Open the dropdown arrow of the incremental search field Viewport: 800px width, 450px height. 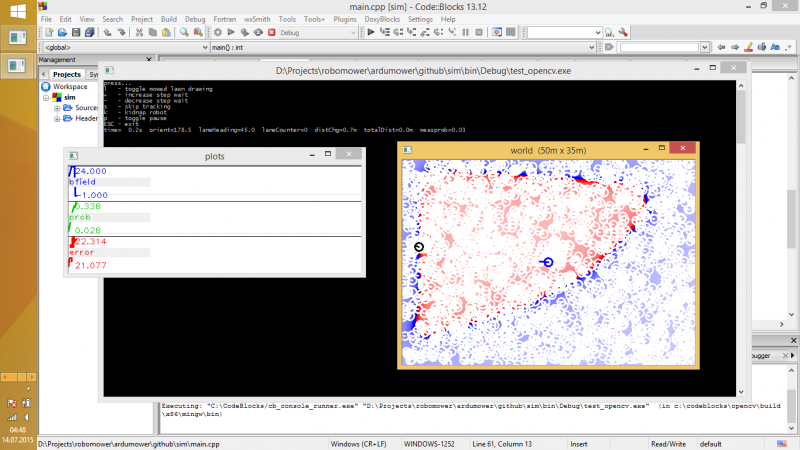coord(705,47)
